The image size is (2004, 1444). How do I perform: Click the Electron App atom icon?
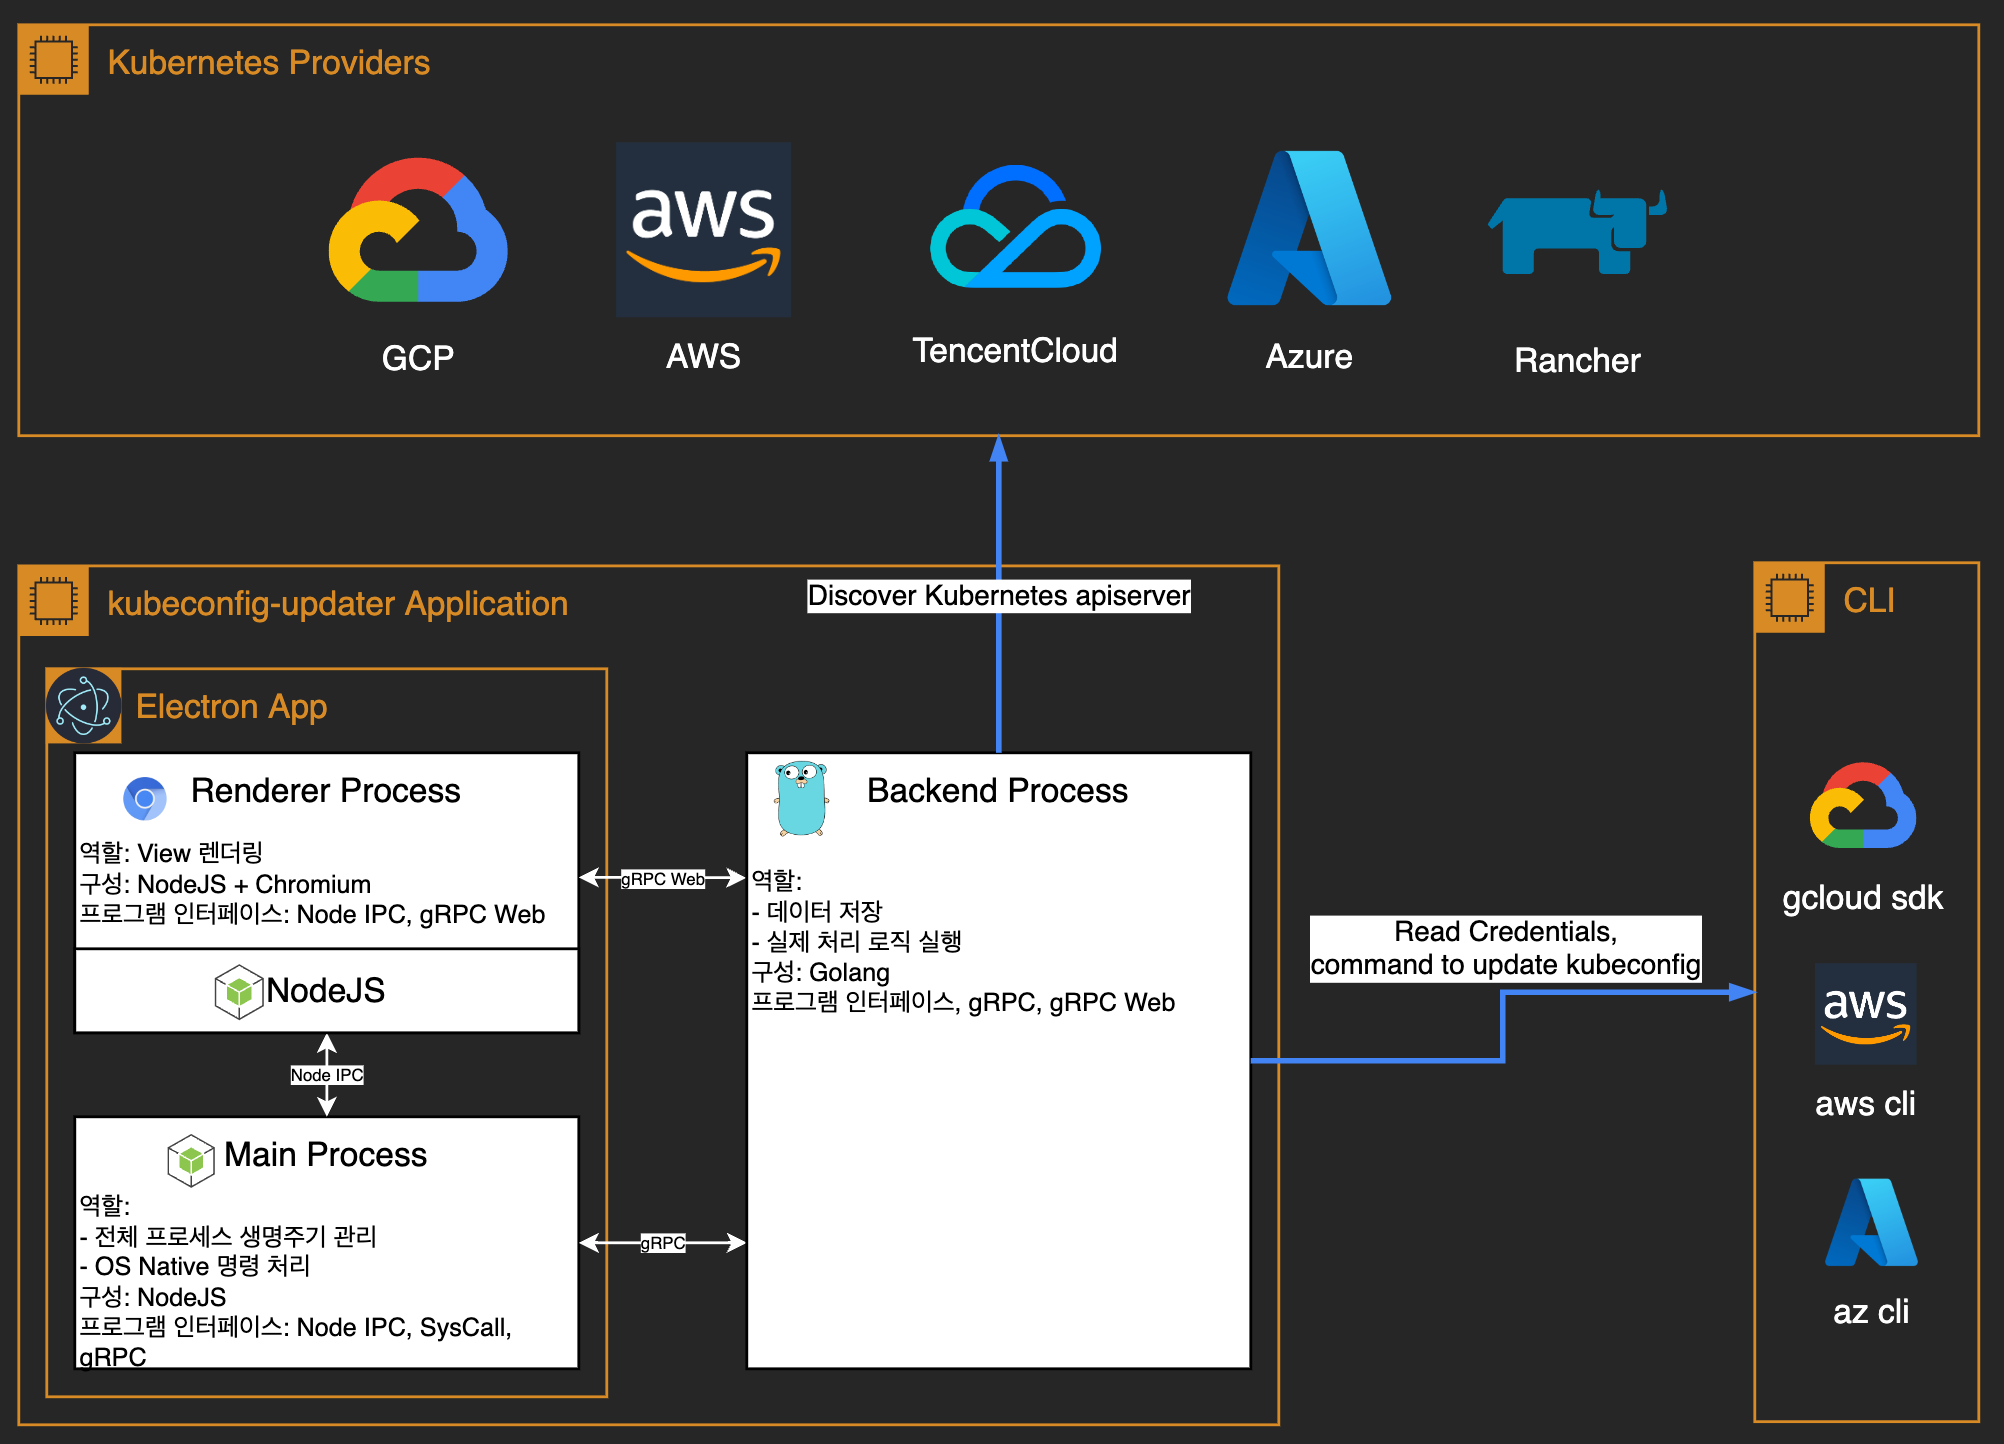pos(84,706)
